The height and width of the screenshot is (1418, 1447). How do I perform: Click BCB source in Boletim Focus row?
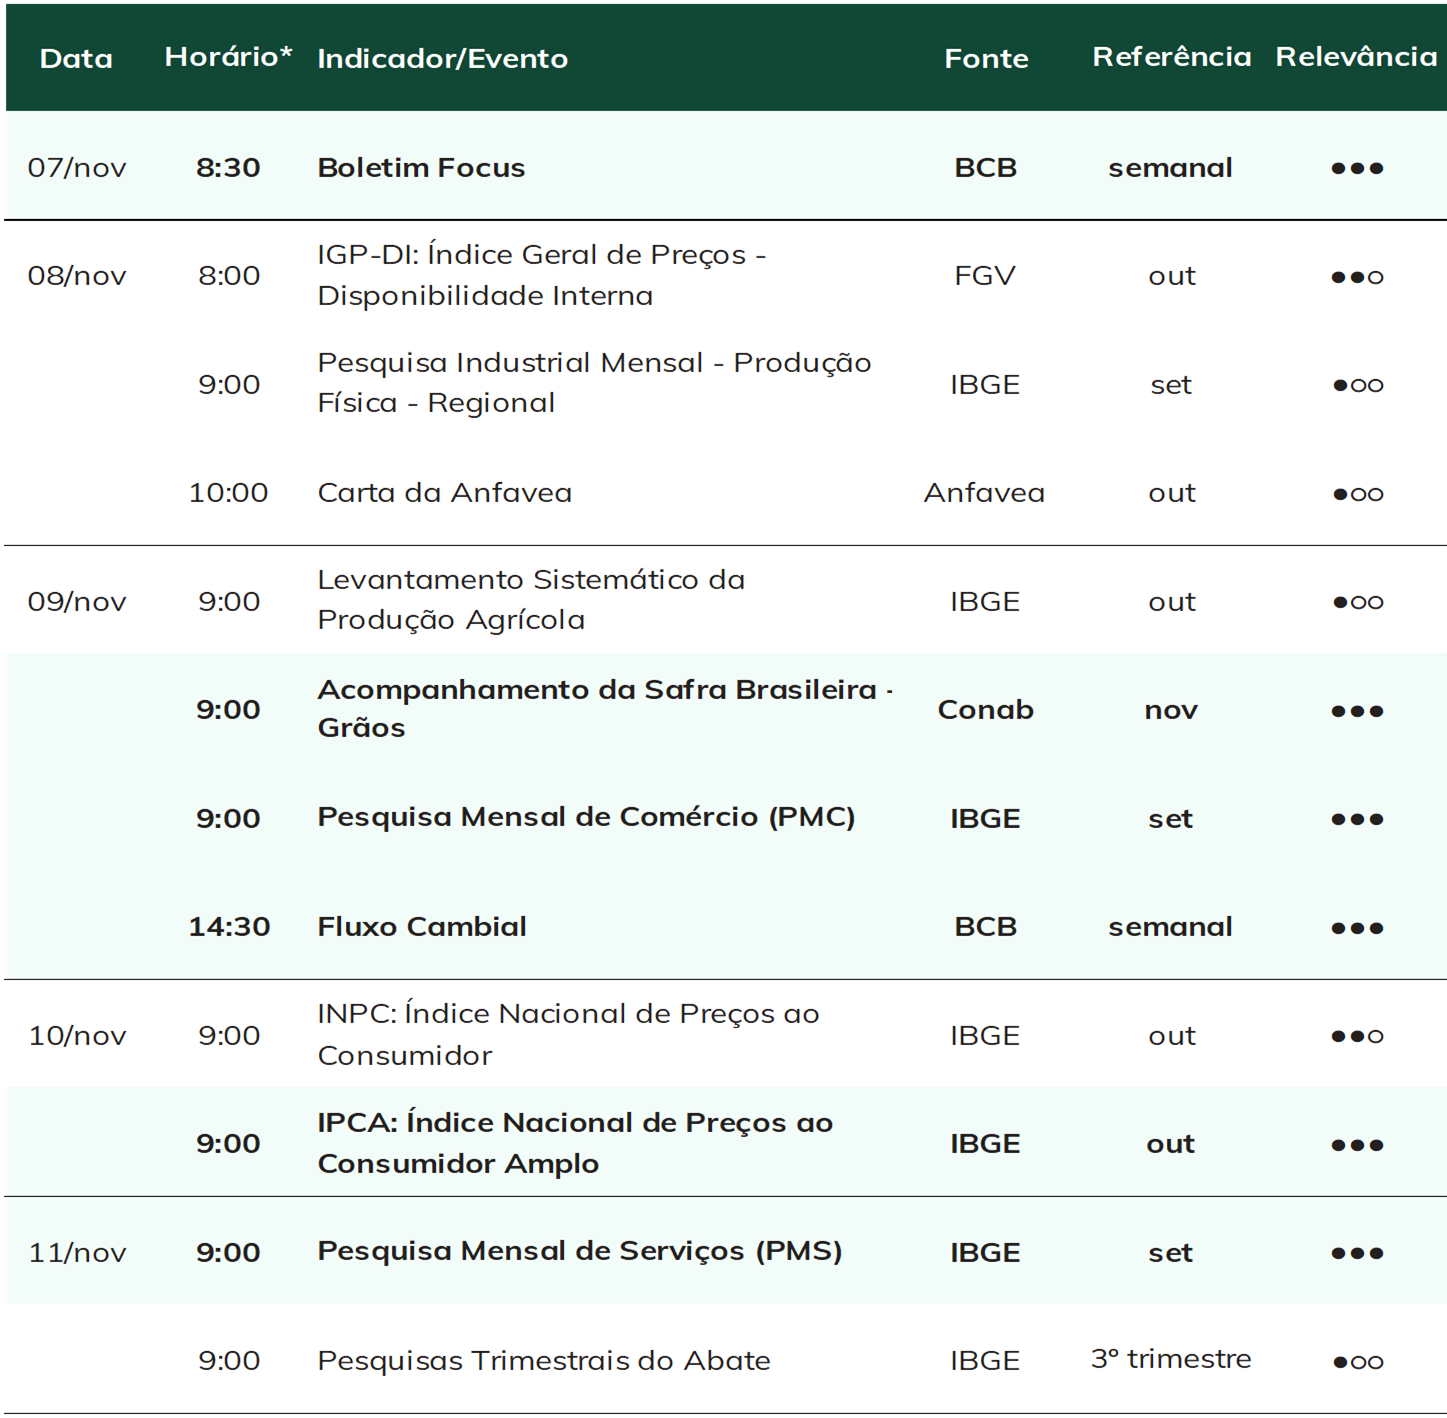(x=985, y=167)
